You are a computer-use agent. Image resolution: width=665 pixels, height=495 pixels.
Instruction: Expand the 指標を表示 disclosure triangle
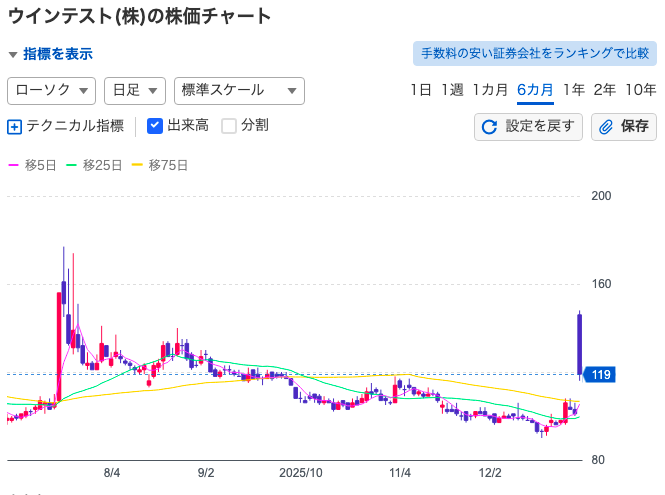click(x=13, y=55)
